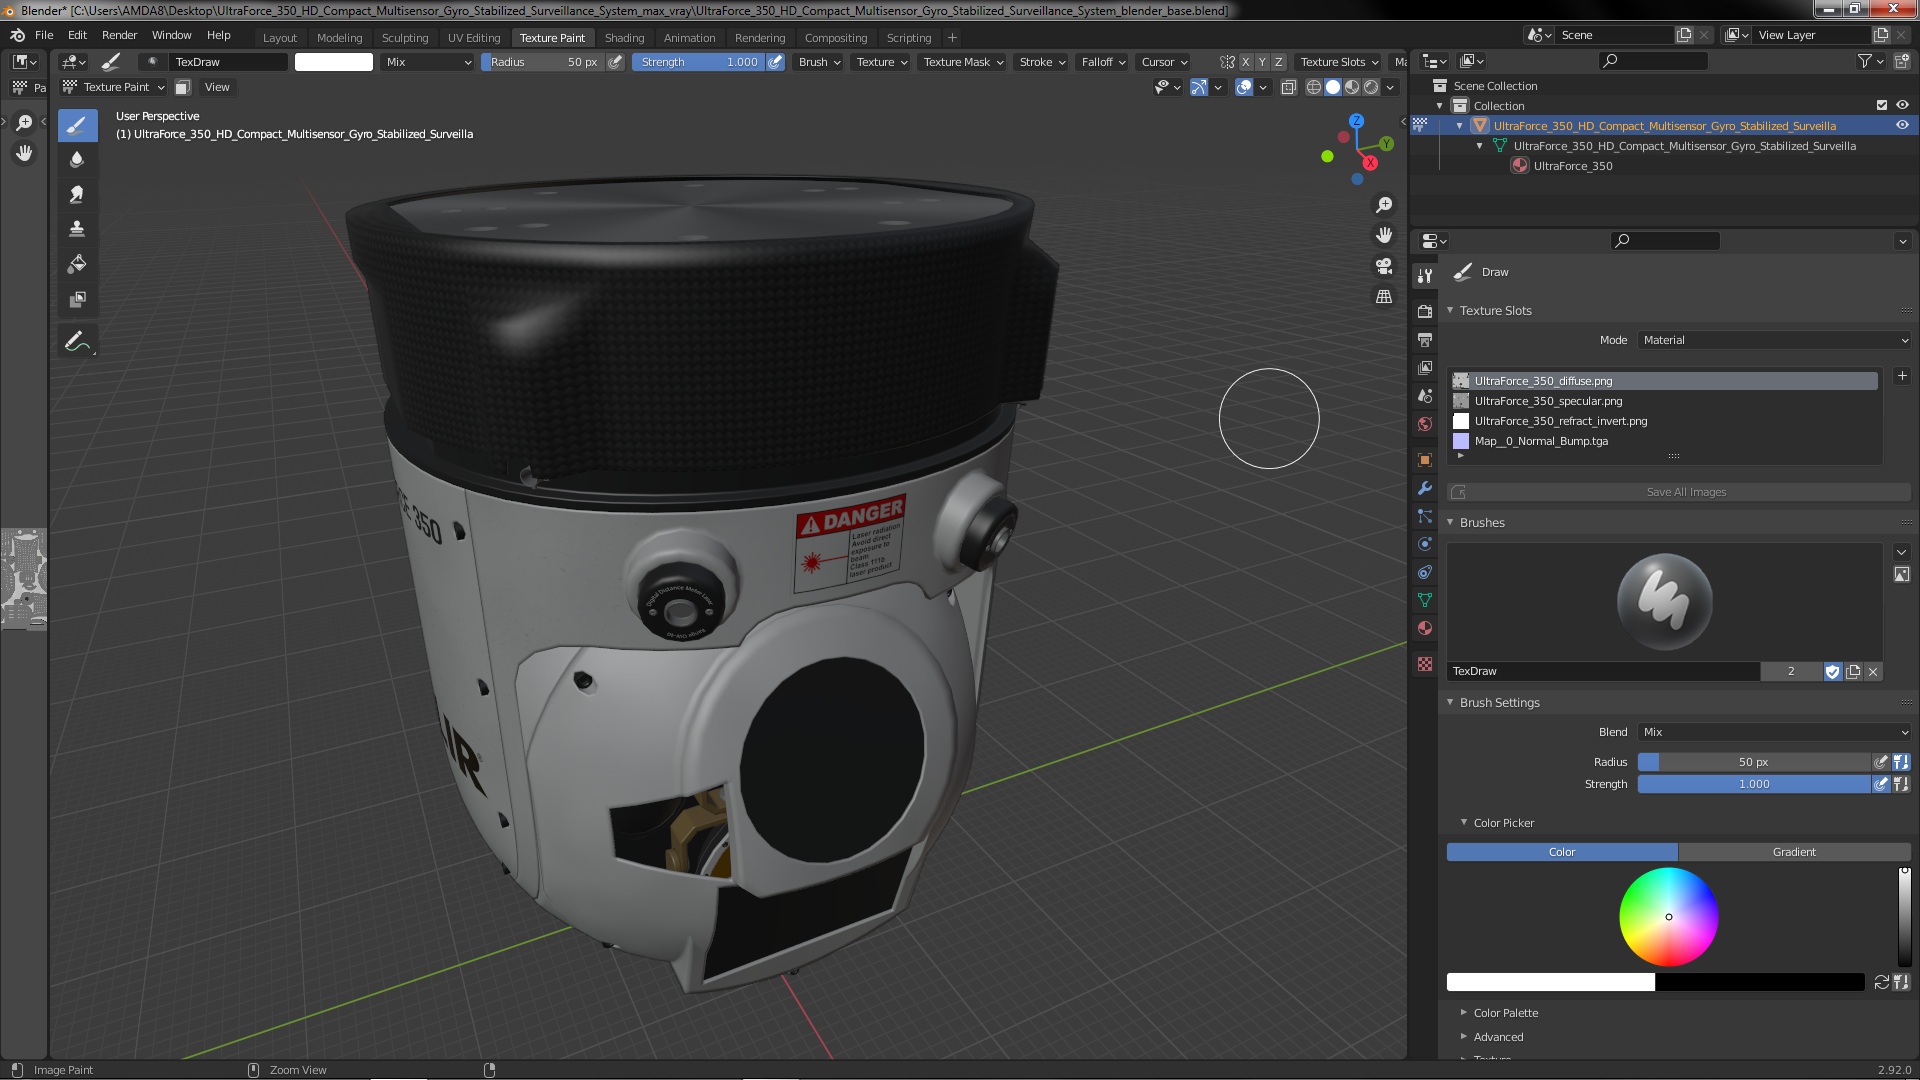Select the Mask tool
The image size is (1920, 1080).
(x=77, y=299)
